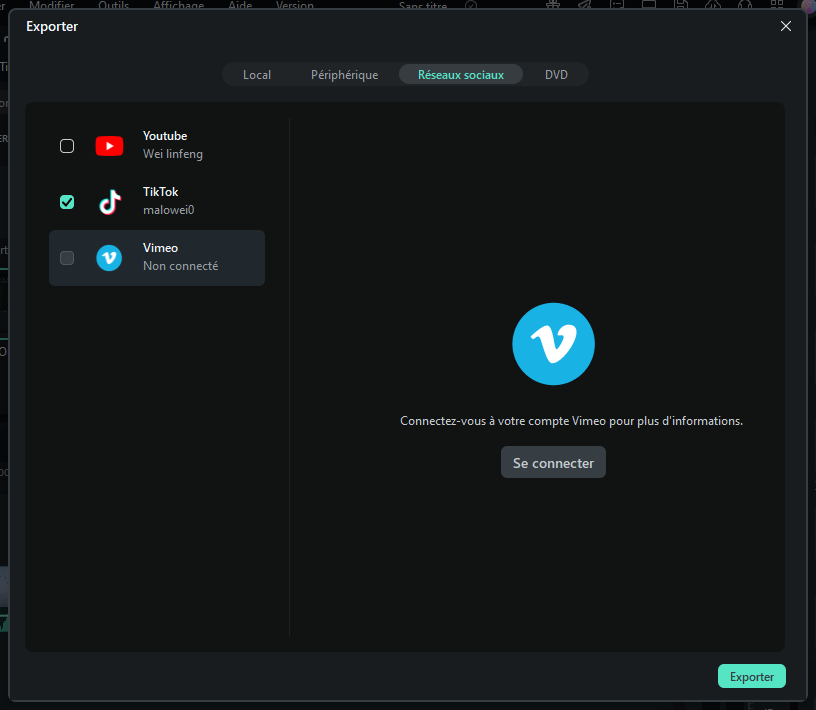816x710 pixels.
Task: Select the small Vimeo logo in list
Action: point(109,258)
